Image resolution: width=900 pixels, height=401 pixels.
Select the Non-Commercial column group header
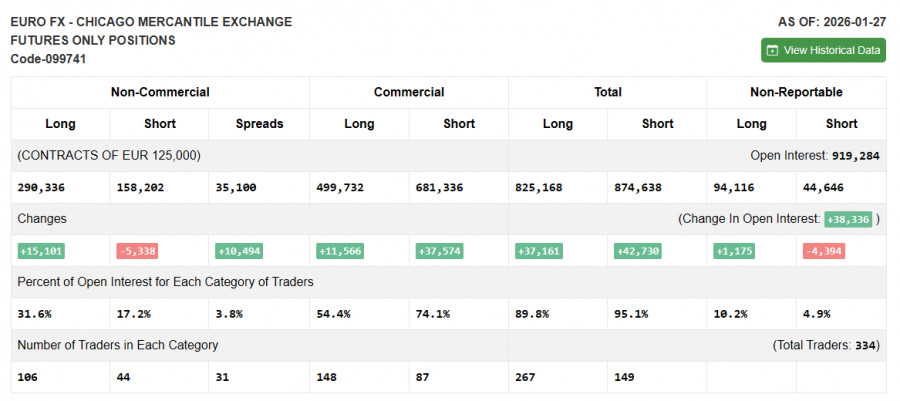[160, 92]
